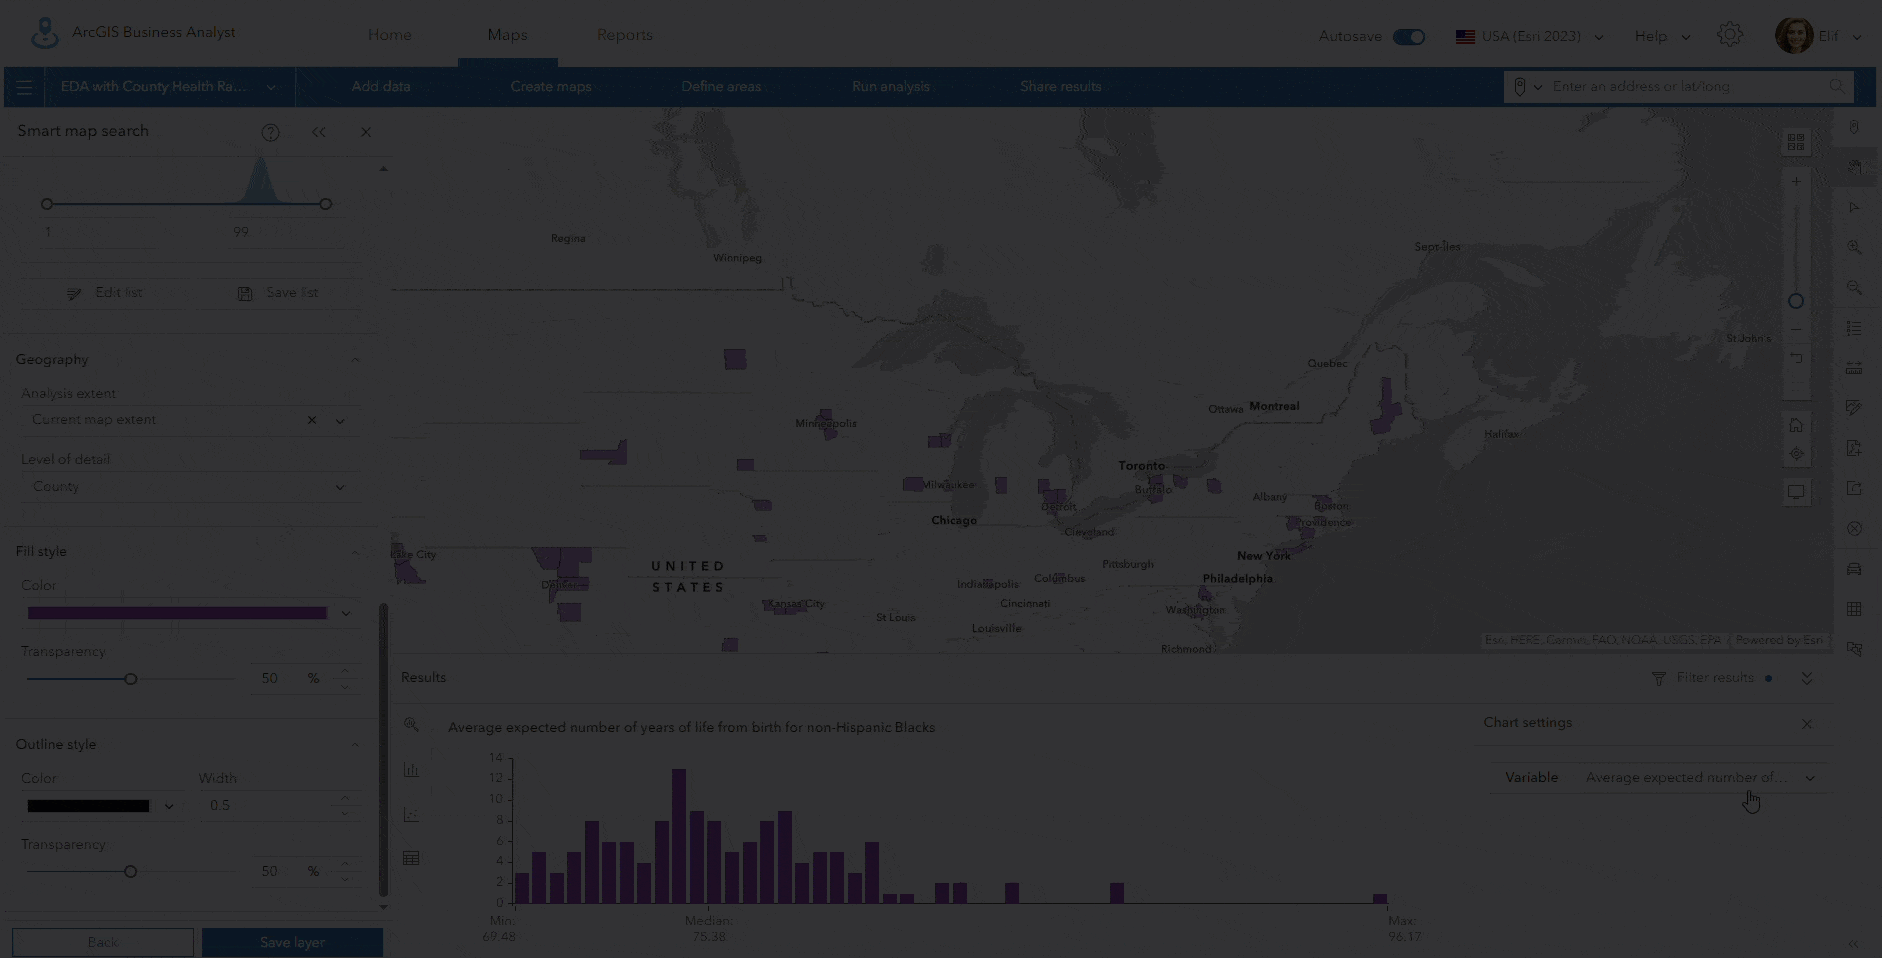Open the table grid icon in sidebar
Image resolution: width=1882 pixels, height=958 pixels.
point(1855,609)
